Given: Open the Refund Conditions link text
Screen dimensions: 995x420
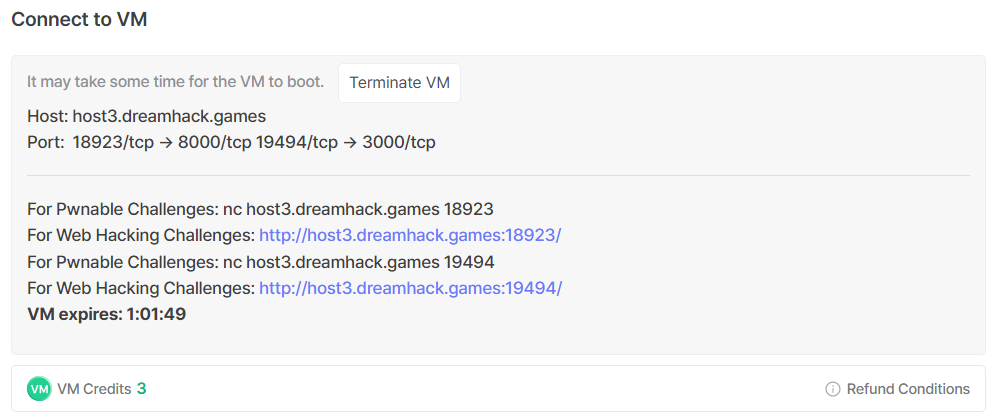Looking at the screenshot, I should [x=908, y=389].
